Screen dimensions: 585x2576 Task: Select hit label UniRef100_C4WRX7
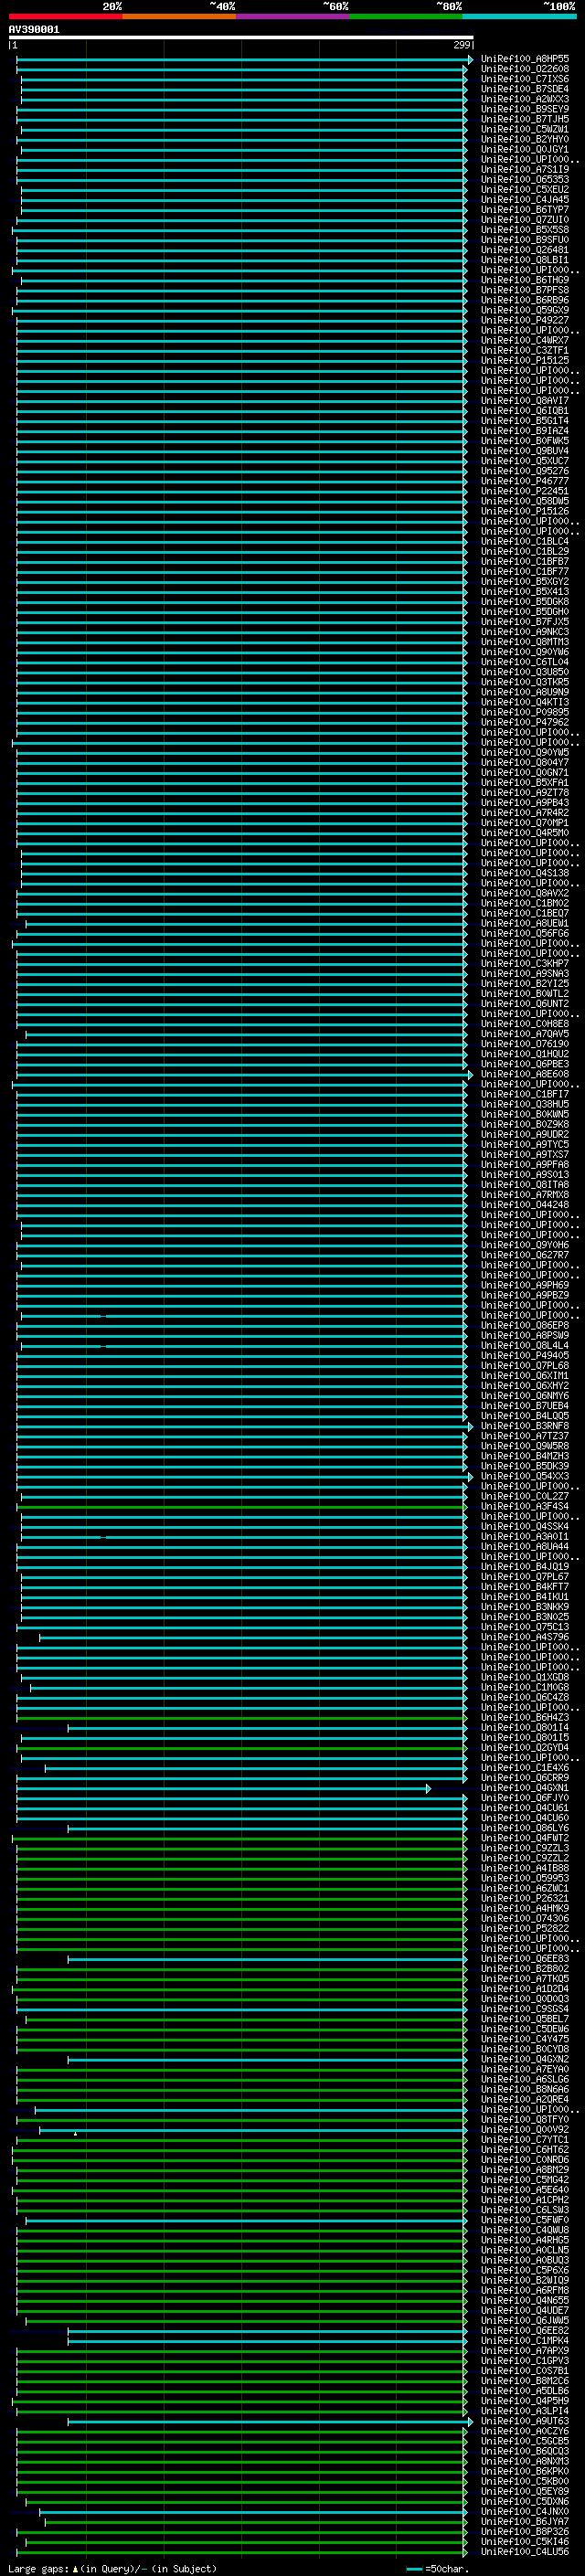[525, 341]
